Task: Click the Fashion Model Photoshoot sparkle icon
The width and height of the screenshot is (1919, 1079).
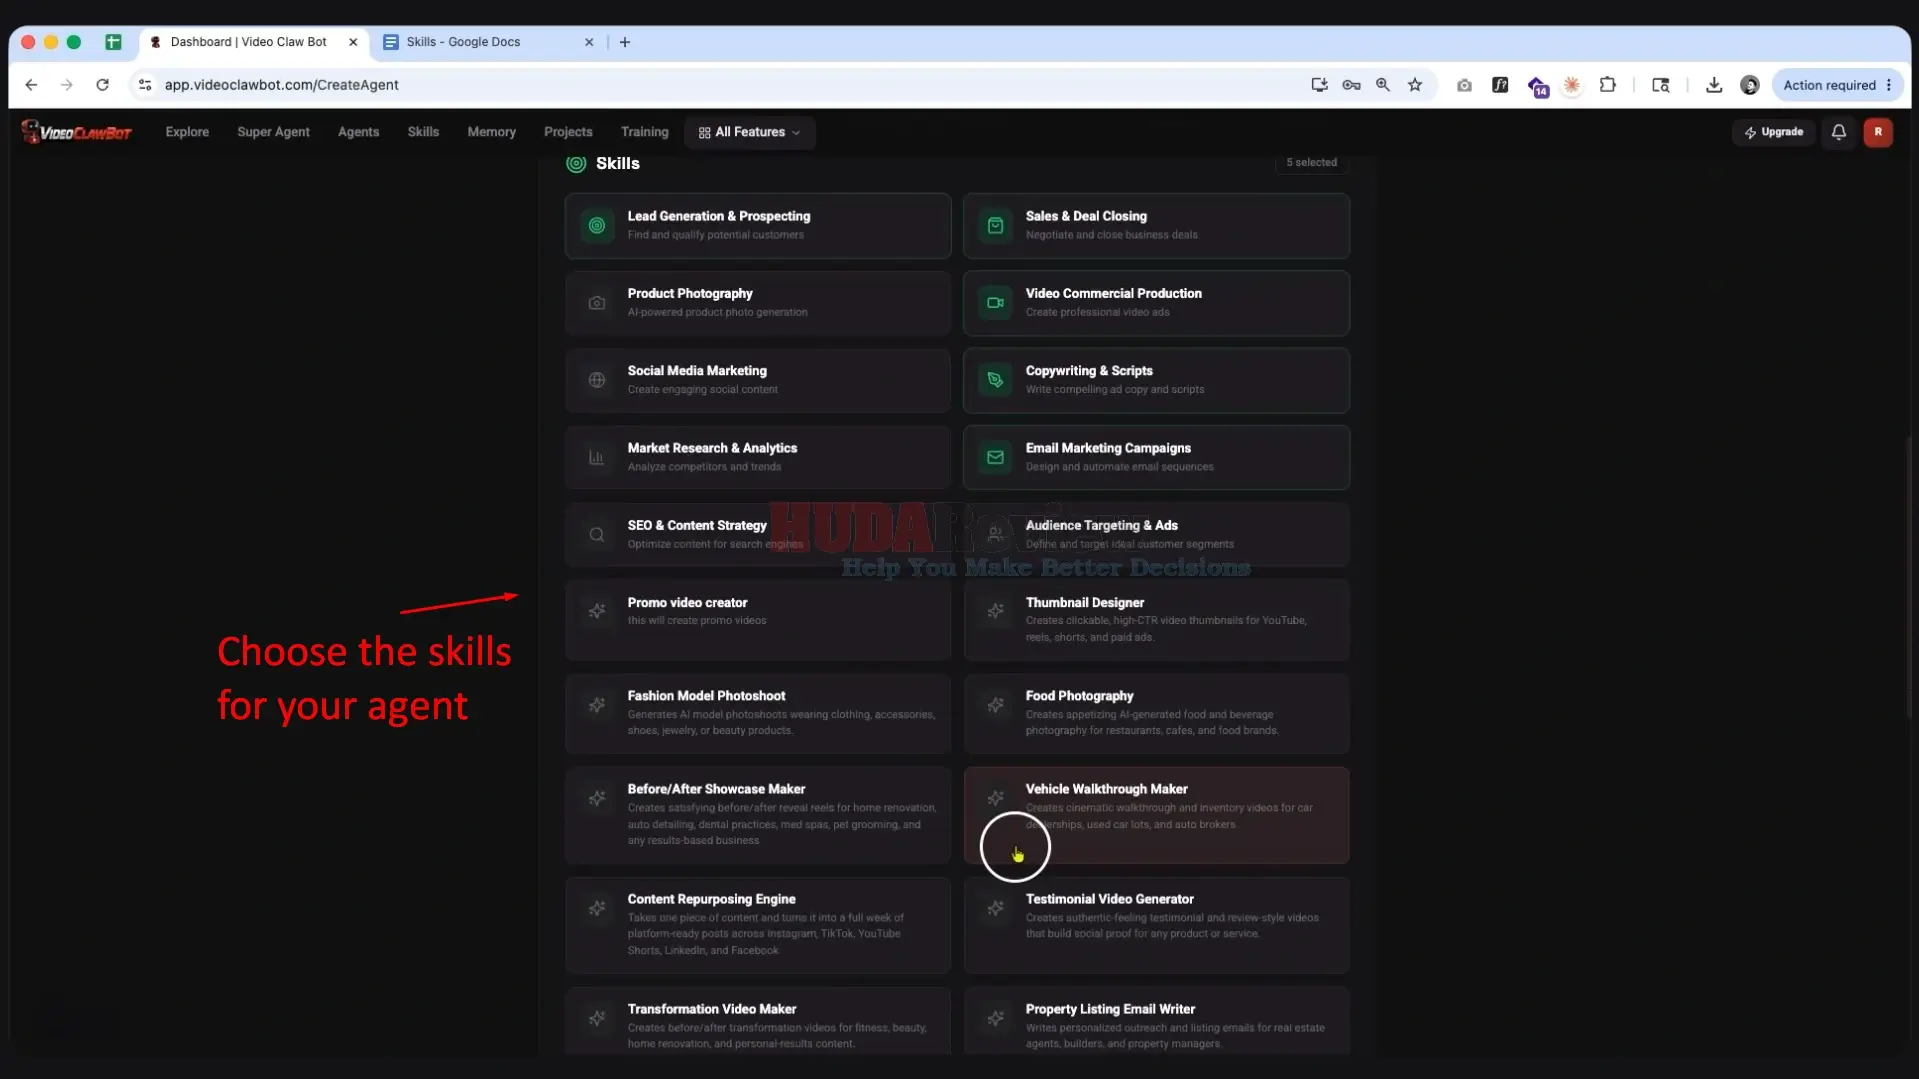Action: tap(597, 705)
